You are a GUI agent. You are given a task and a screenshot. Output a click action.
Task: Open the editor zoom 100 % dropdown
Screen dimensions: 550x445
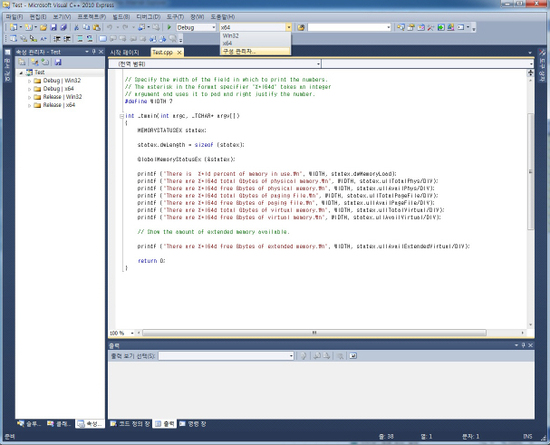click(132, 333)
